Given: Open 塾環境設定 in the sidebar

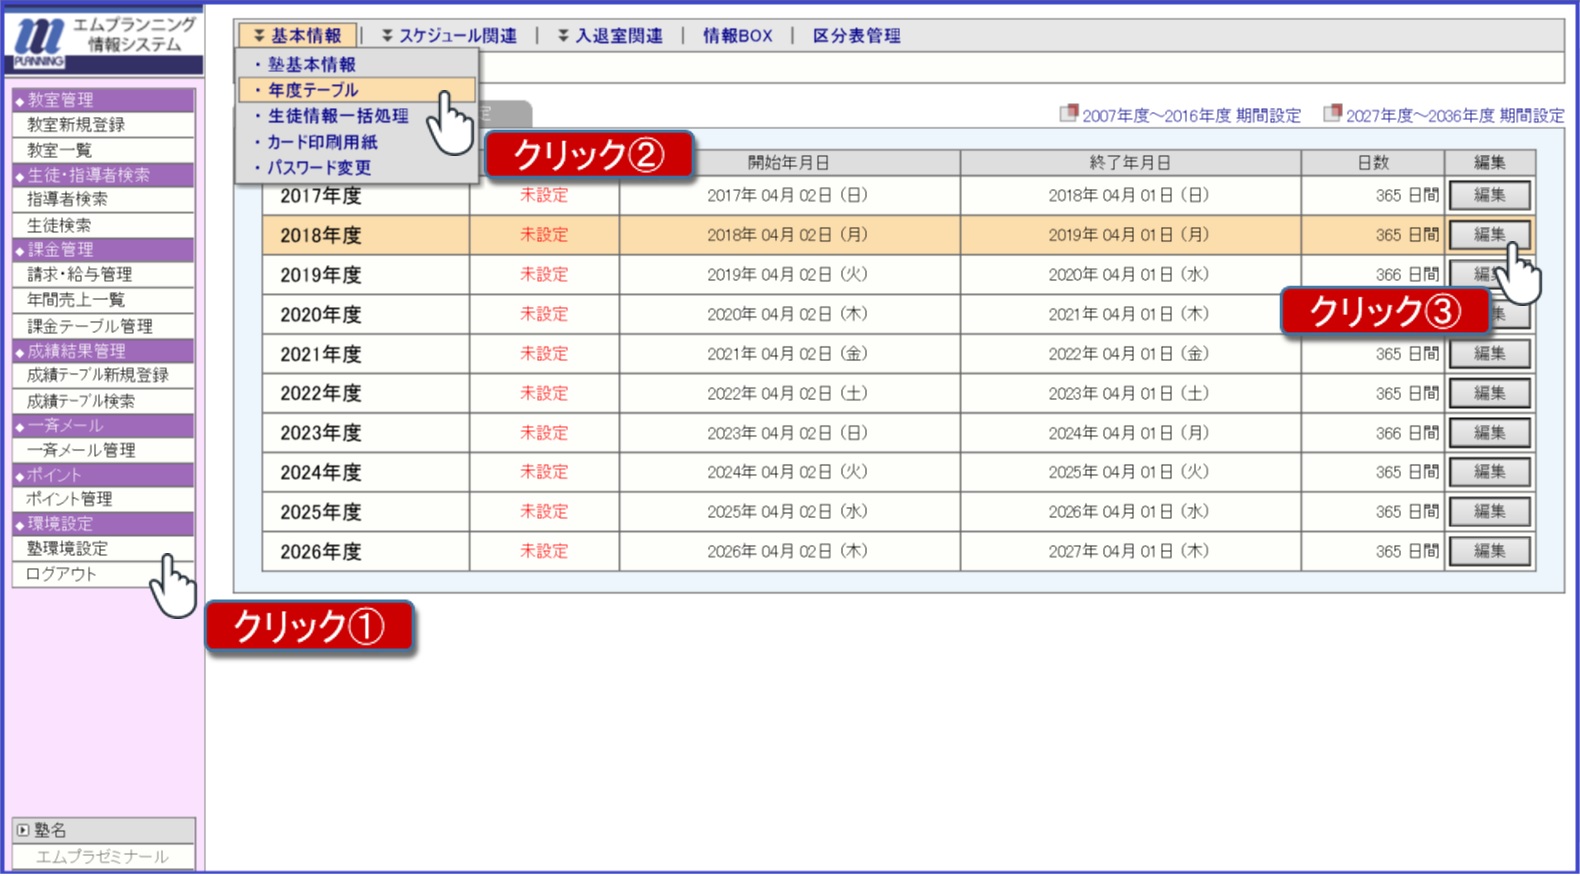Looking at the screenshot, I should click(67, 549).
